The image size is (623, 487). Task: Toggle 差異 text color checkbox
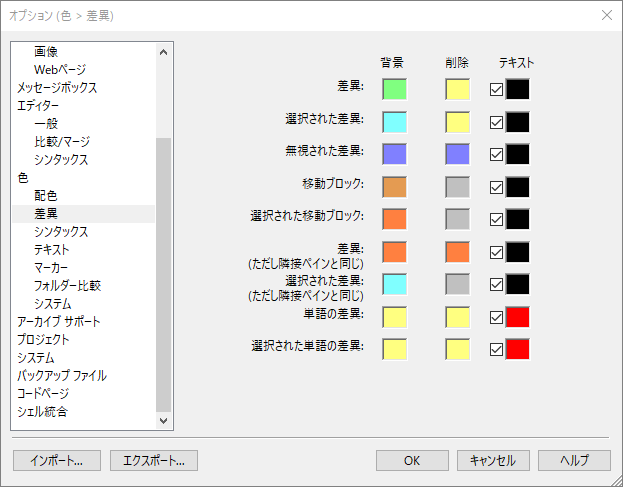[496, 90]
